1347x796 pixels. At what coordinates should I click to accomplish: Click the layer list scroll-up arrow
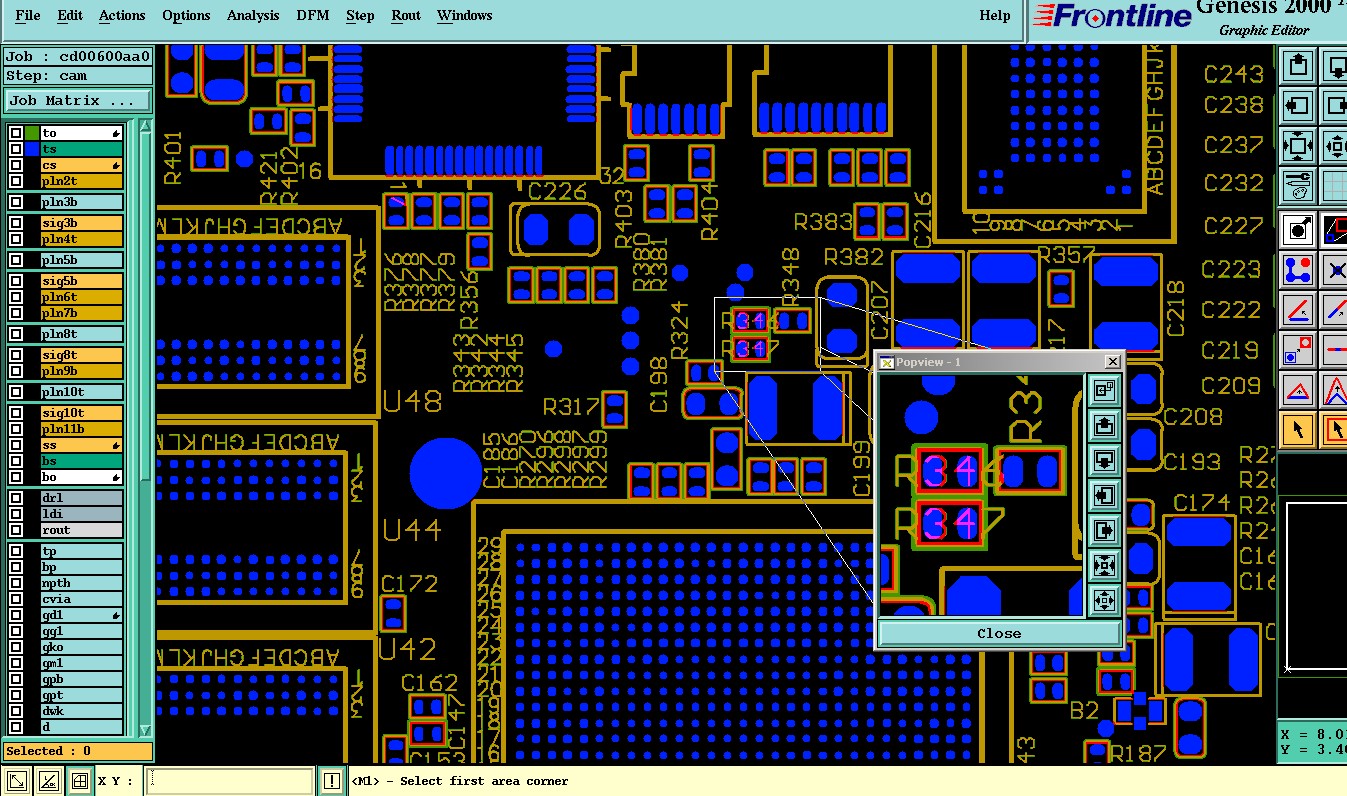click(145, 127)
